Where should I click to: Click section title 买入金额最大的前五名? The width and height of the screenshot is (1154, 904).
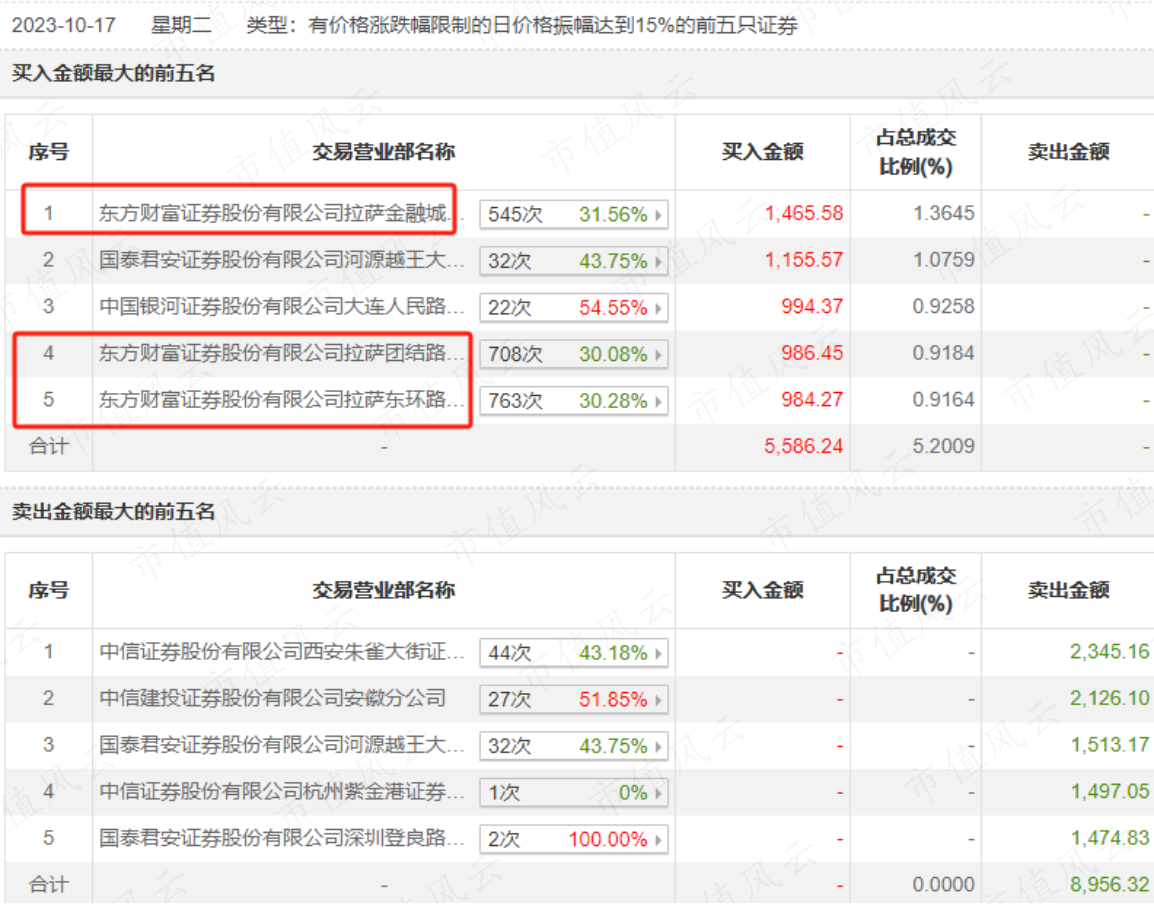pos(113,73)
